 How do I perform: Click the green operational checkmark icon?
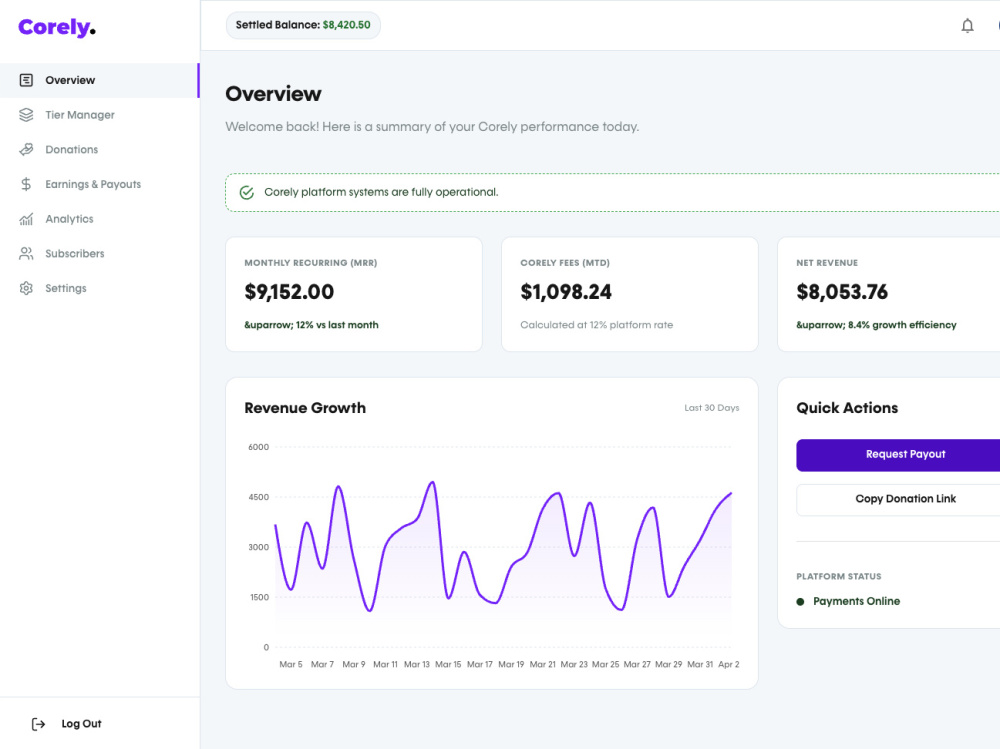click(x=247, y=192)
